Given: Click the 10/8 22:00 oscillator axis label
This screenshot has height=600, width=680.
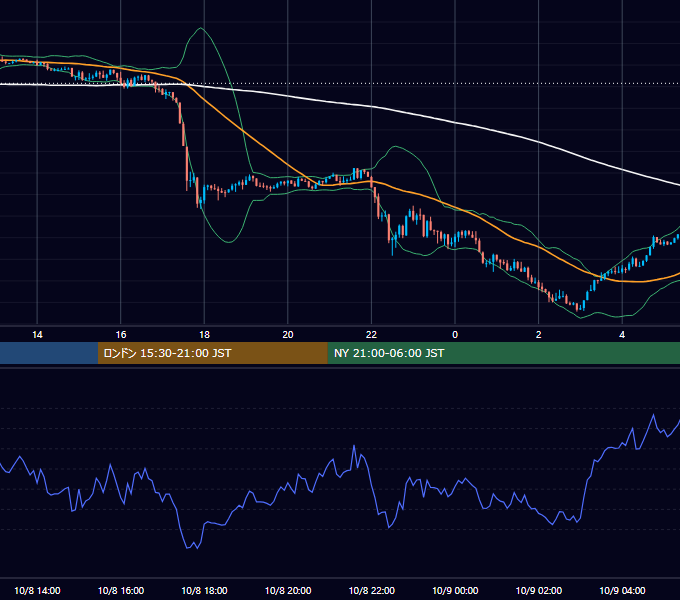Looking at the screenshot, I should point(372,590).
